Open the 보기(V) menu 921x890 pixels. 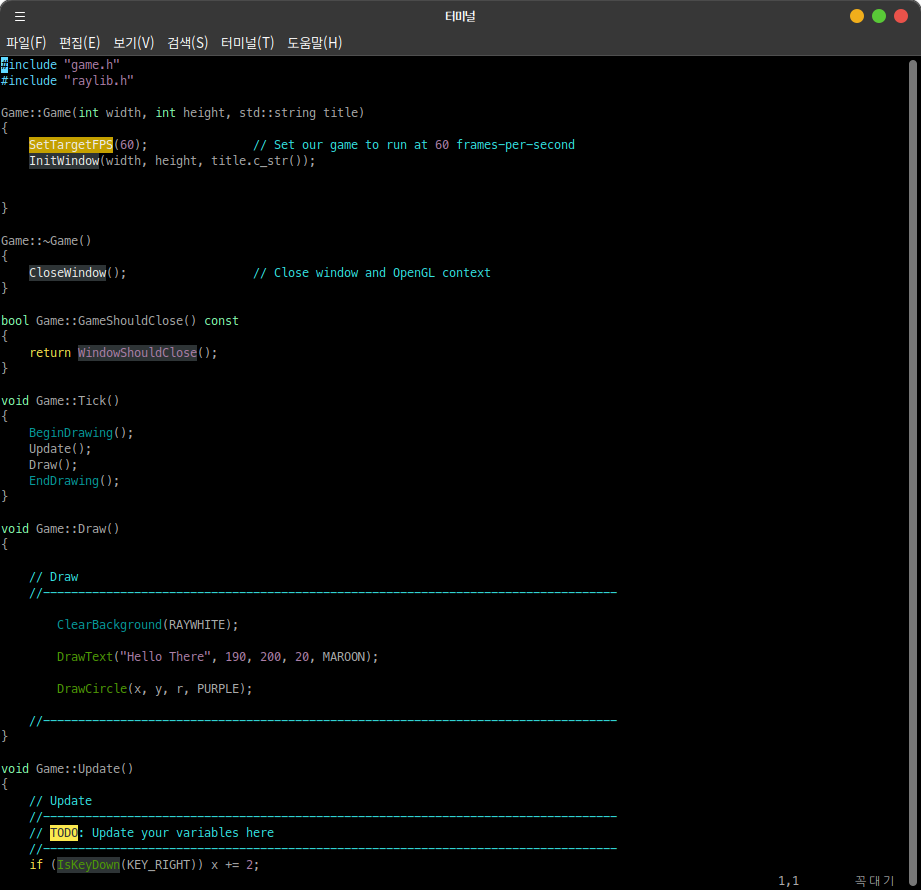click(134, 42)
